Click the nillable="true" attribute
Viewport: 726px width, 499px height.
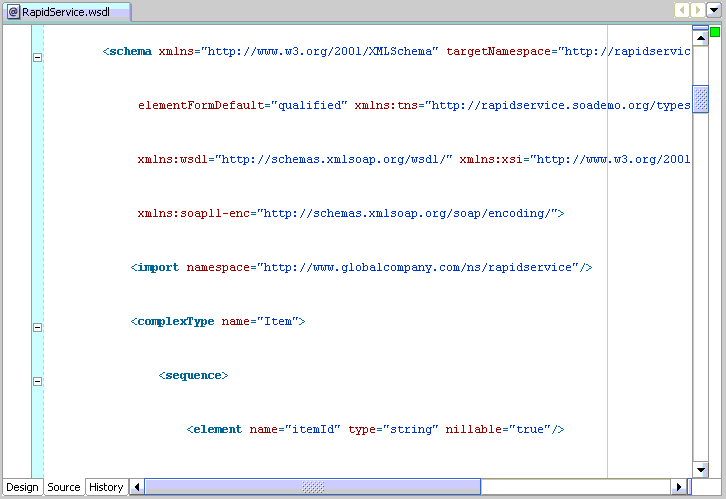pyautogui.click(x=498, y=430)
